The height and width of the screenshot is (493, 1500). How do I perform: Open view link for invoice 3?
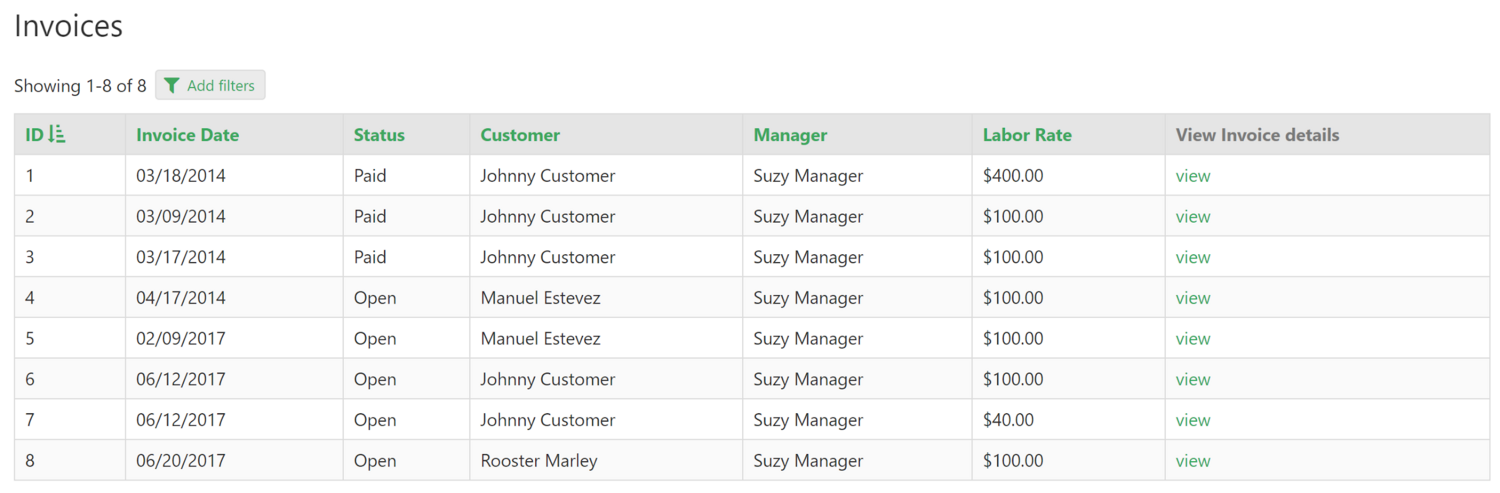pos(1193,257)
